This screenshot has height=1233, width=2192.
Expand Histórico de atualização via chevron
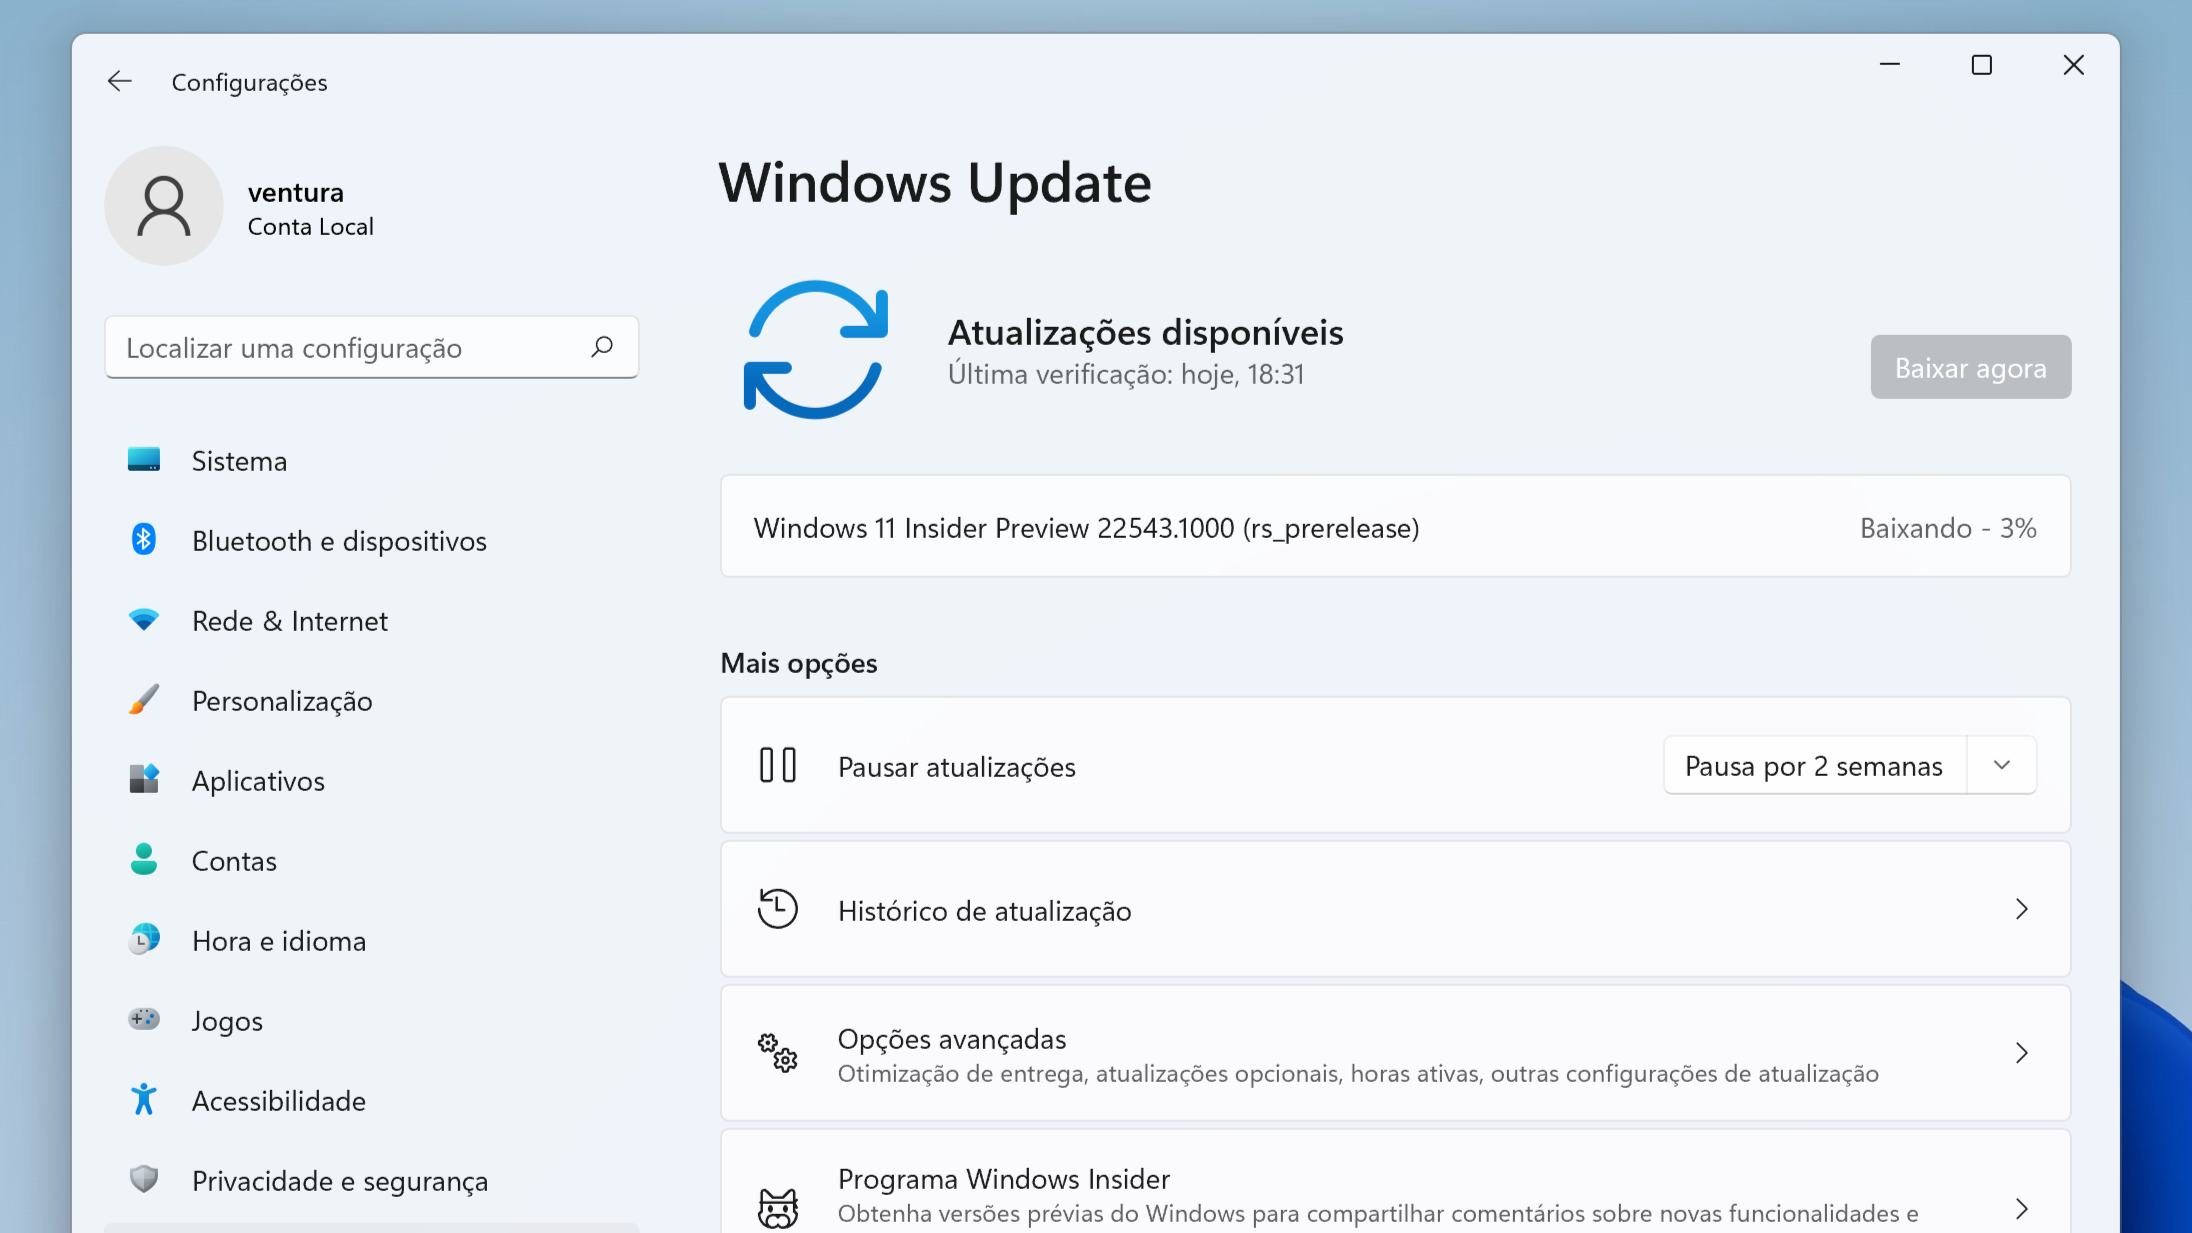click(2022, 909)
